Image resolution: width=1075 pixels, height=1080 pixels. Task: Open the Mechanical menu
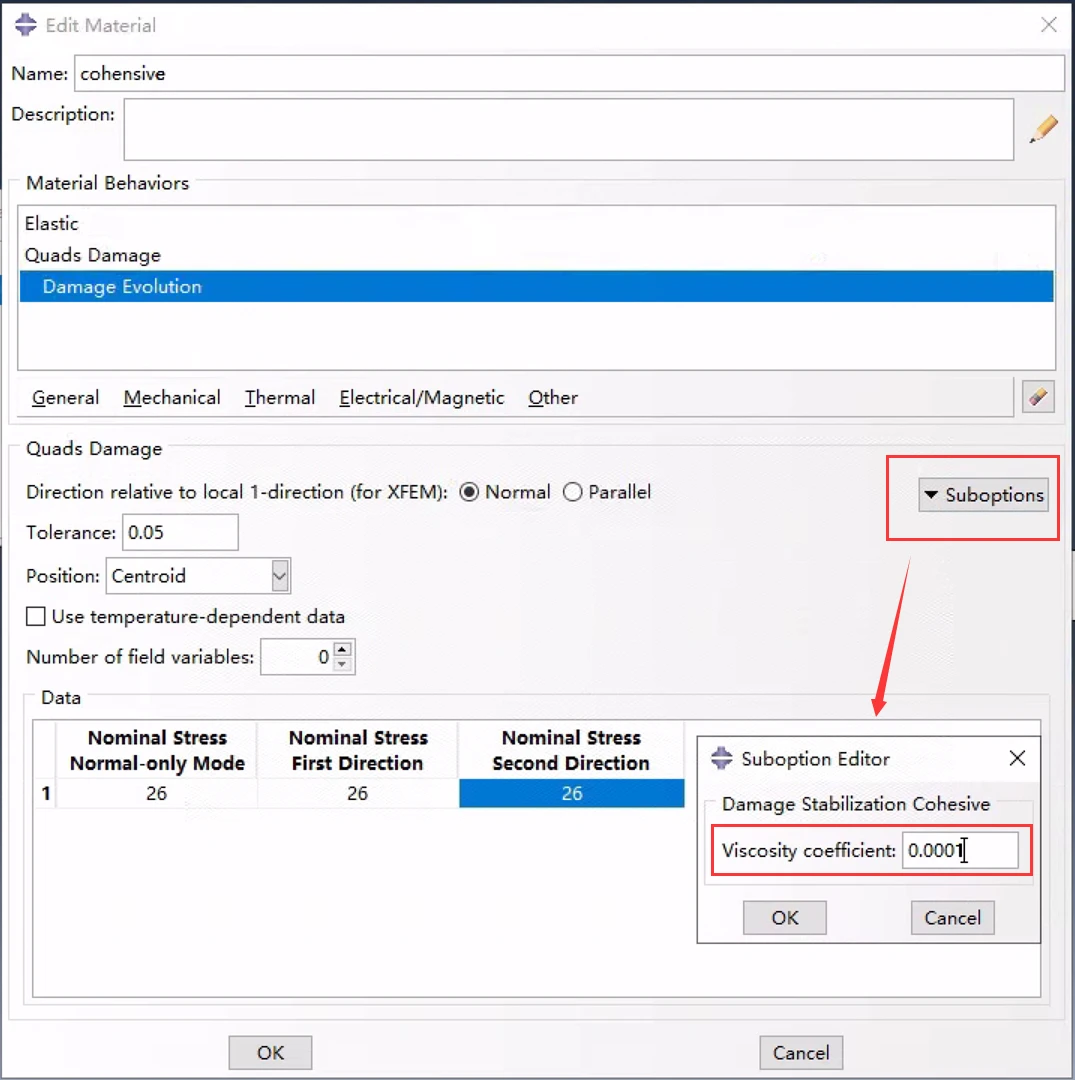pyautogui.click(x=172, y=397)
